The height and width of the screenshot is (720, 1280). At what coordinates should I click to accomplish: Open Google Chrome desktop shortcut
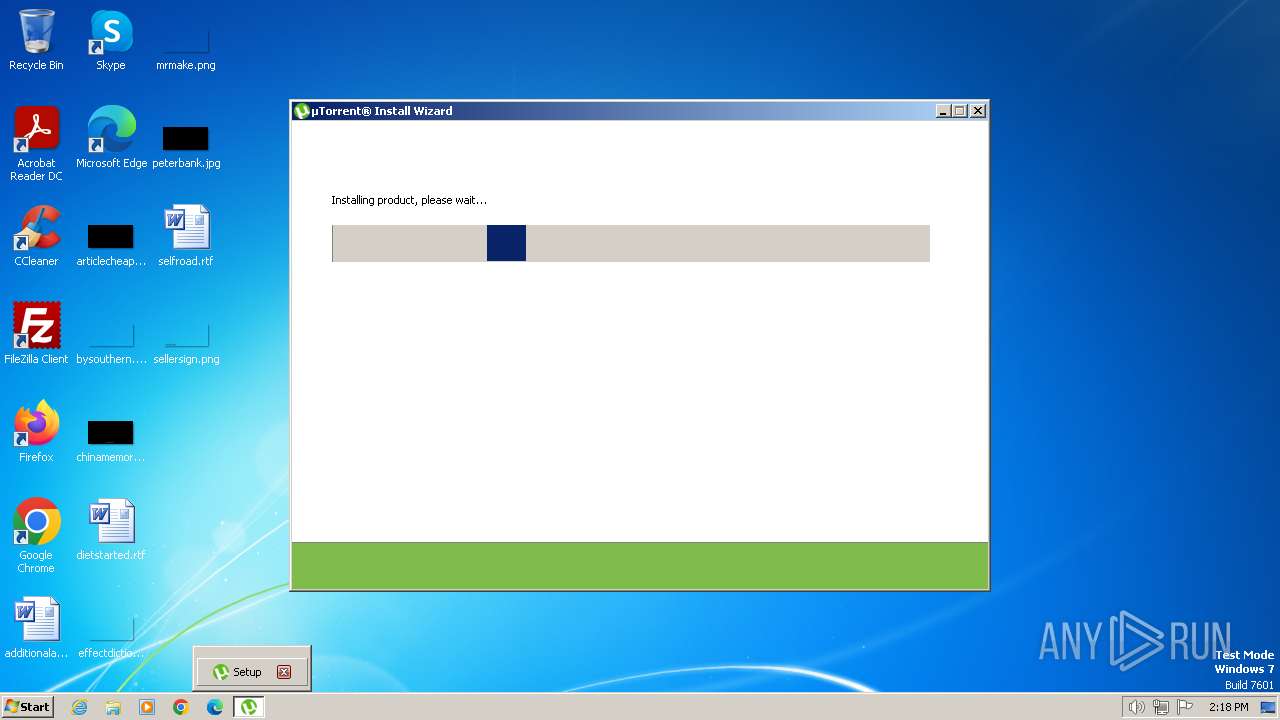pyautogui.click(x=36, y=536)
